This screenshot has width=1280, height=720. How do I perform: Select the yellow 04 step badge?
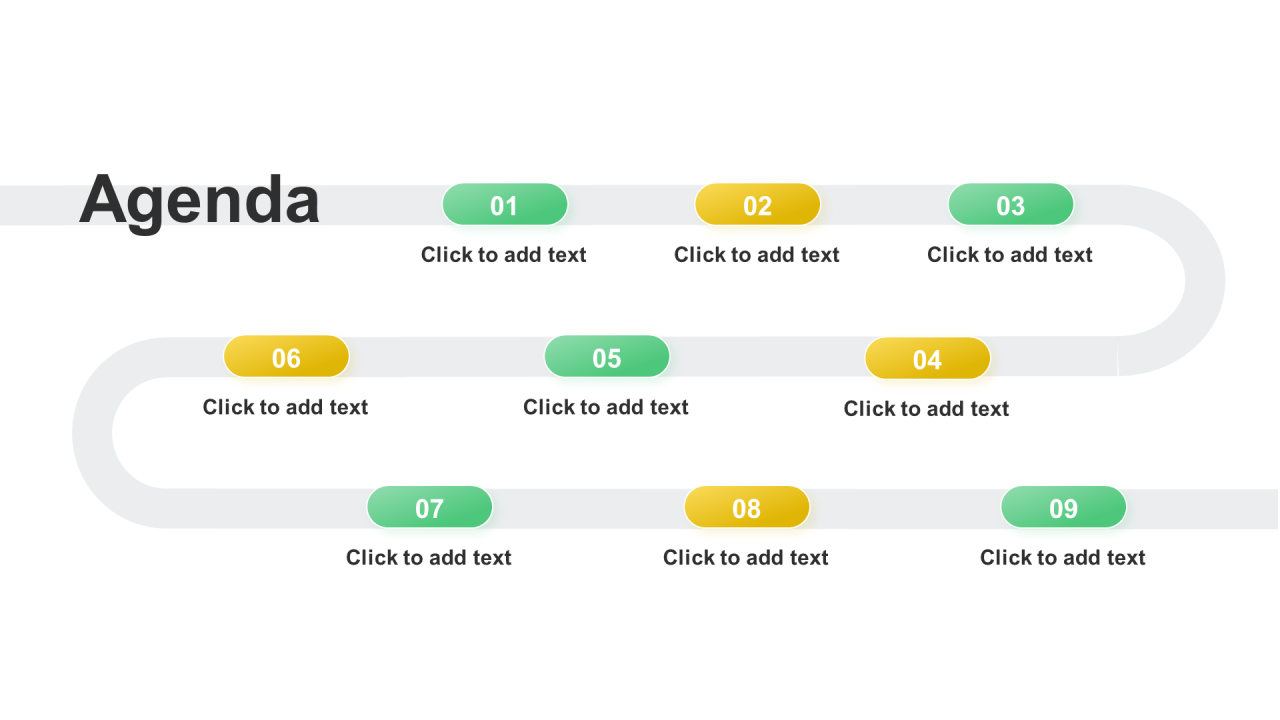click(x=928, y=359)
